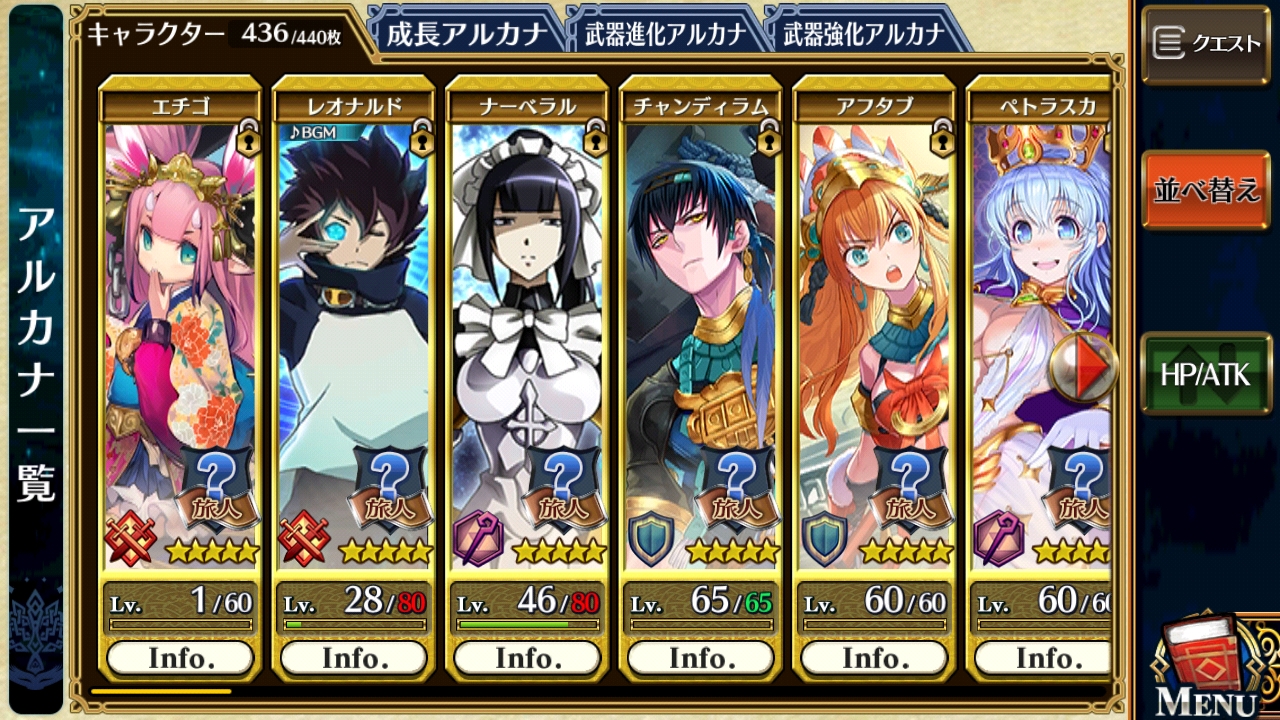
Task: Click Info. button under ナーベラル
Action: [x=527, y=658]
